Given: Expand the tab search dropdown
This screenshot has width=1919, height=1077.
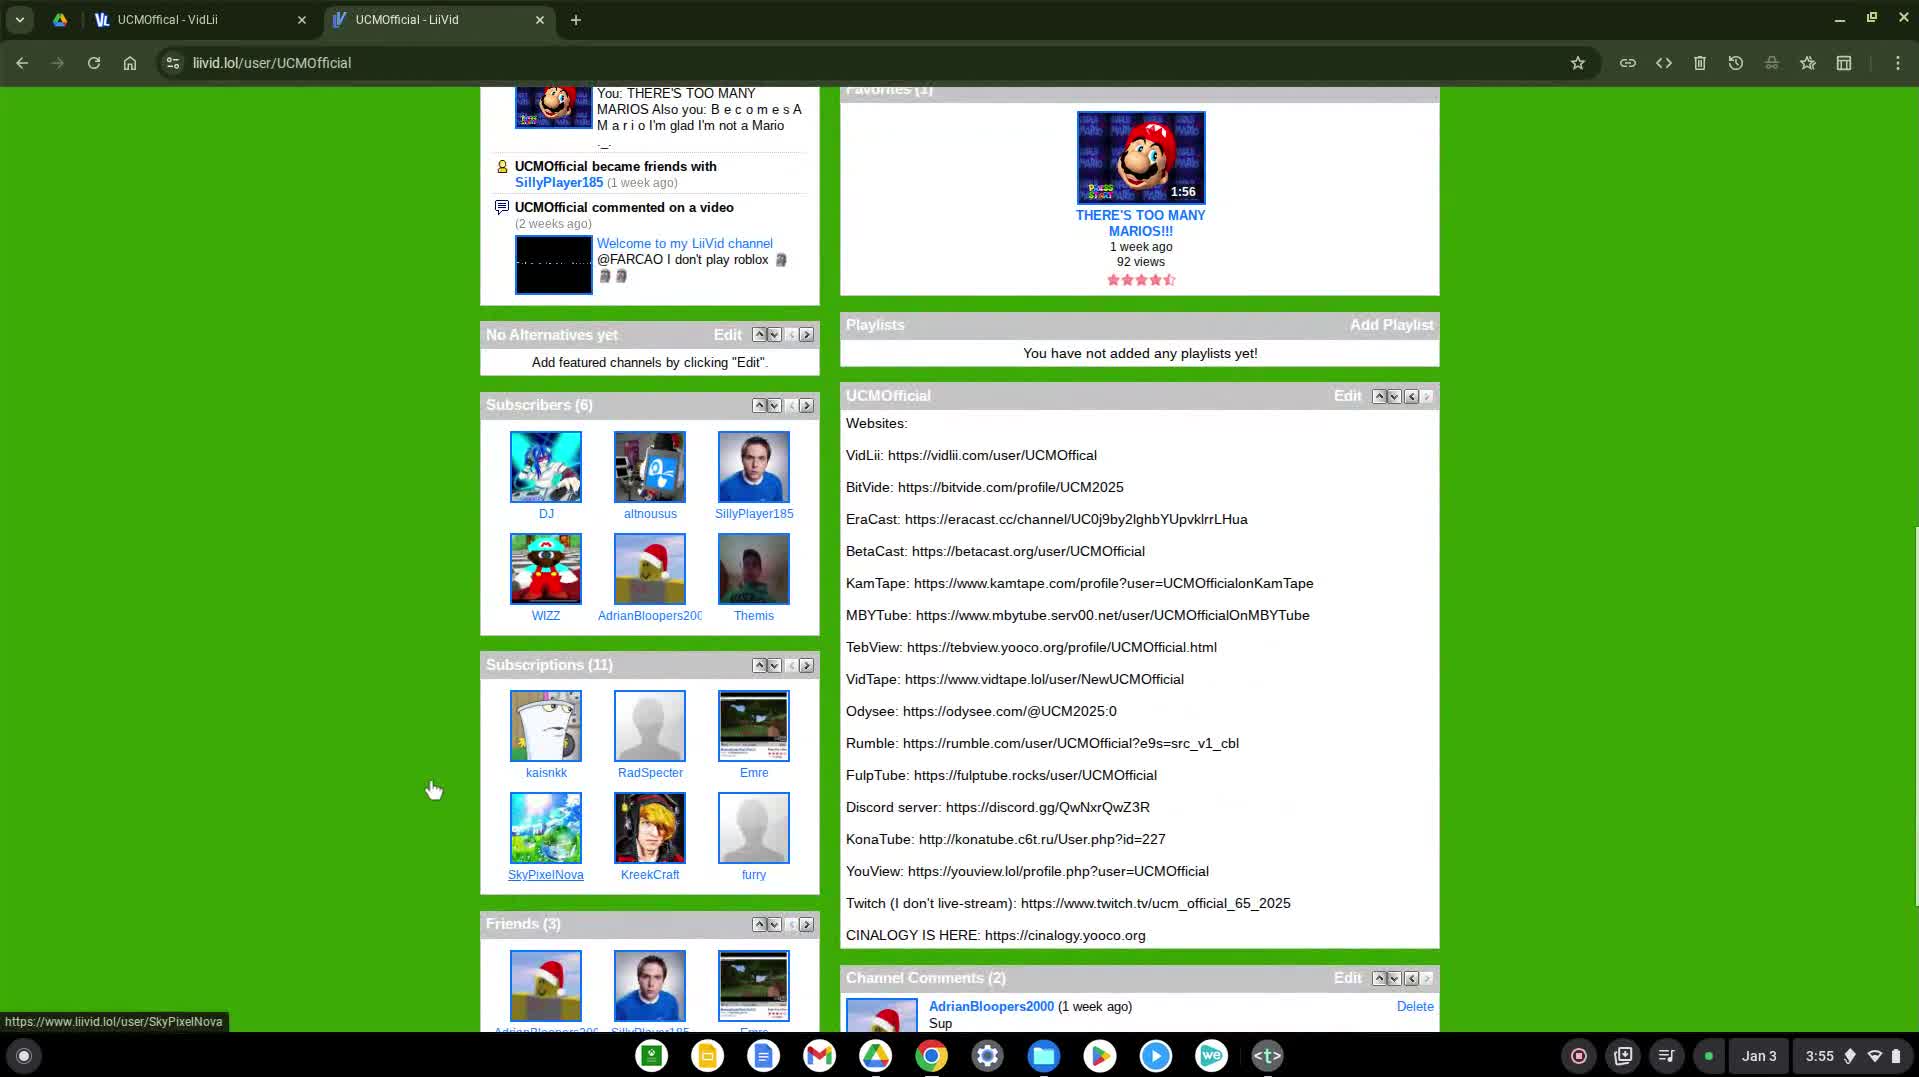Looking at the screenshot, I should tap(20, 20).
